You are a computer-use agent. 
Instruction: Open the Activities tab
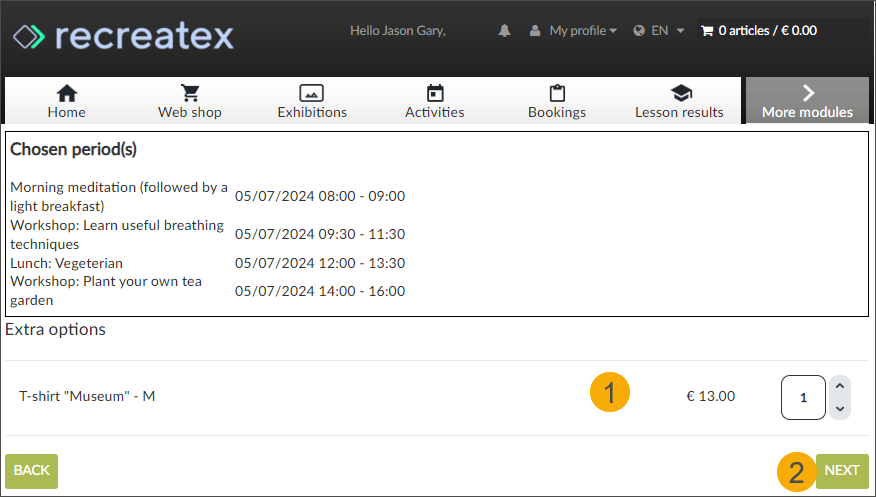click(x=435, y=101)
